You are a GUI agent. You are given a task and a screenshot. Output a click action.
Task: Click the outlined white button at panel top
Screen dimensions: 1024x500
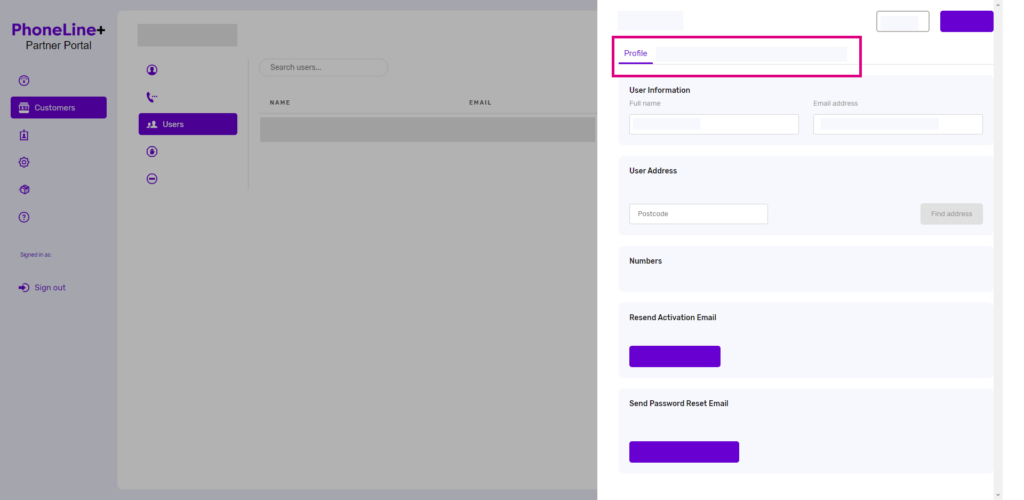(x=902, y=22)
